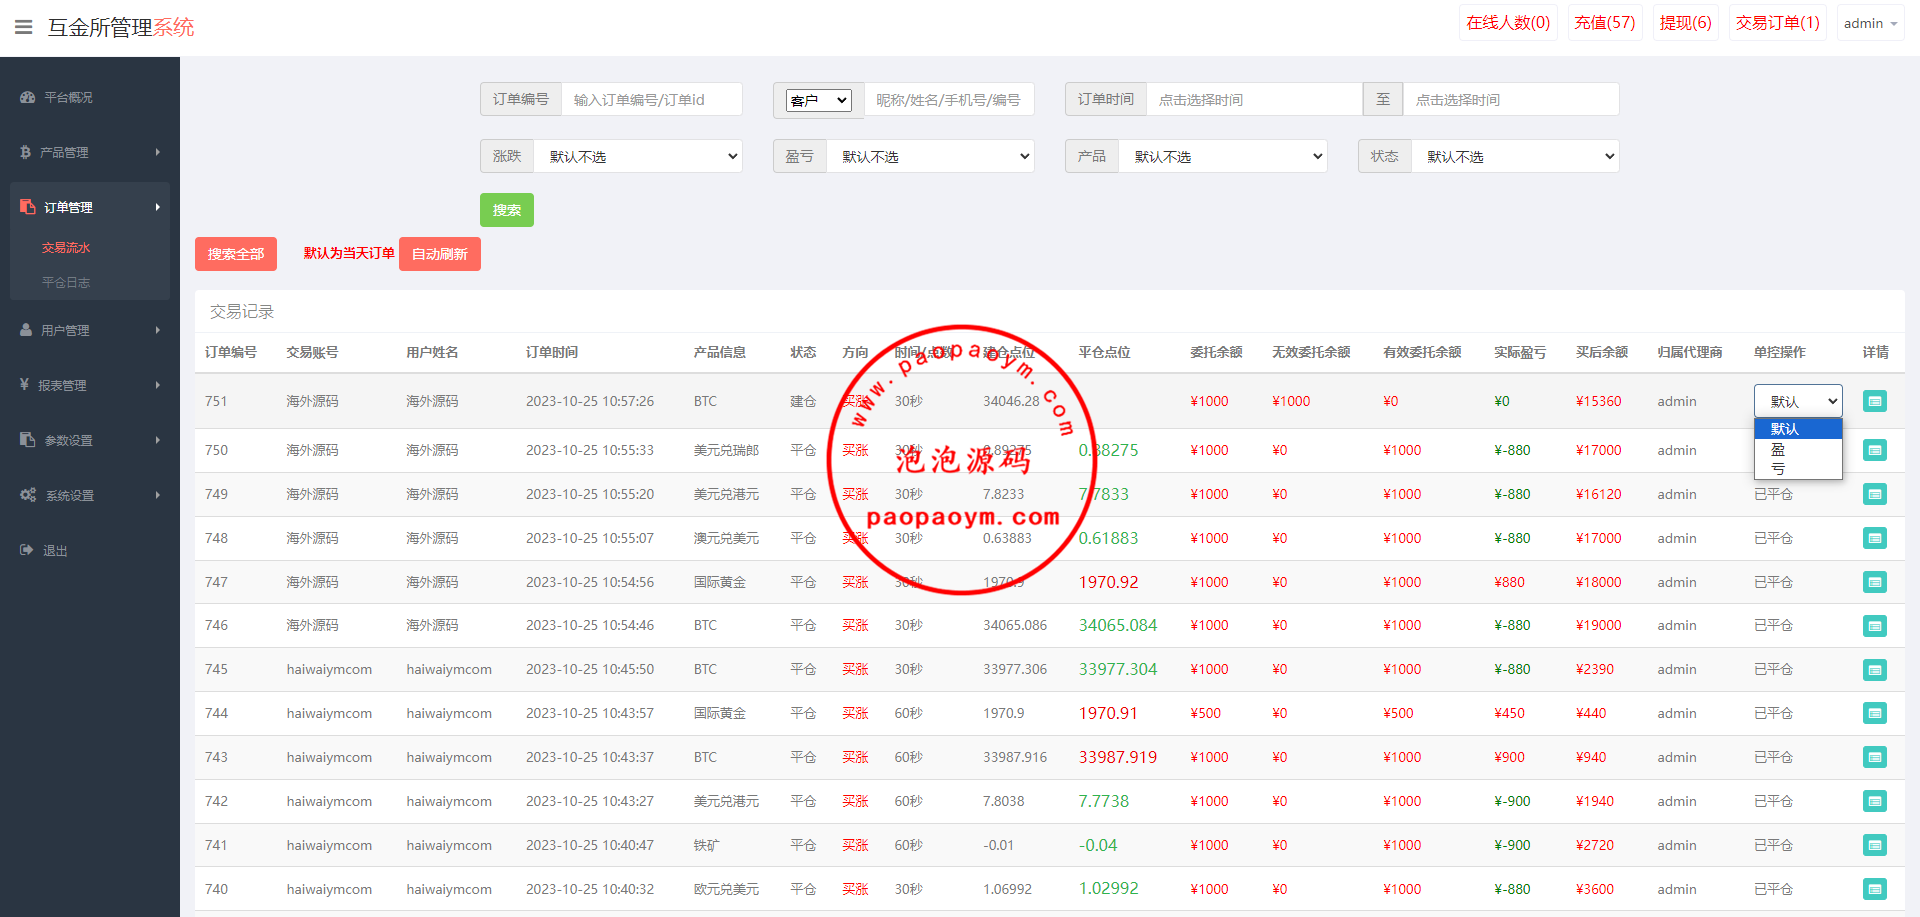
Task: Click the 用户管理 user icon
Action: 26,330
